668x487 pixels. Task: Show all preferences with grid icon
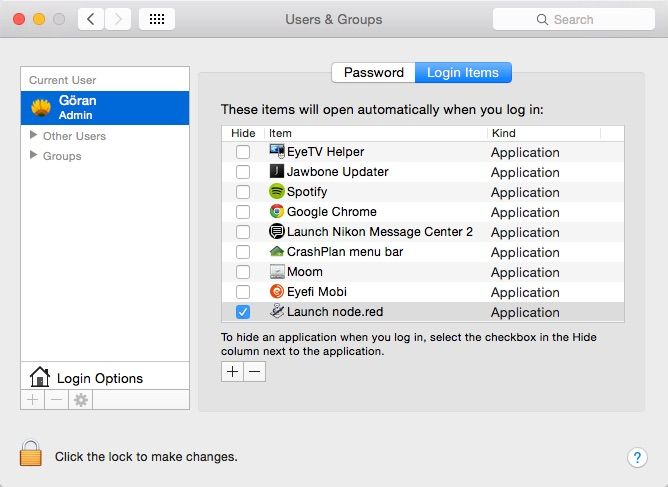pyautogui.click(x=157, y=19)
